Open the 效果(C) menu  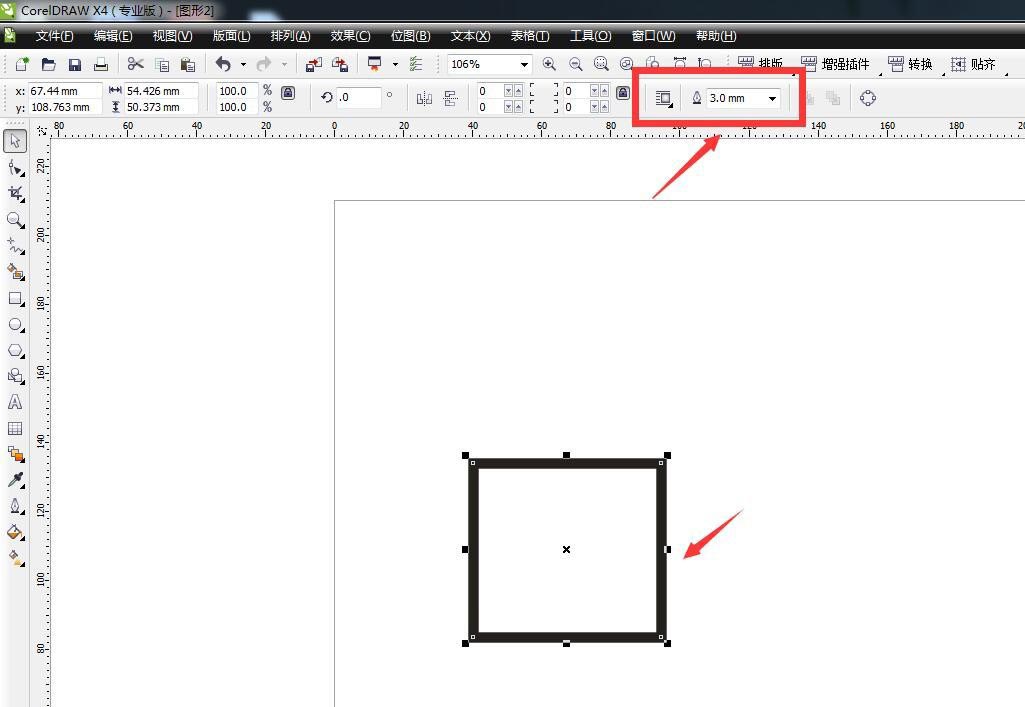pos(350,36)
